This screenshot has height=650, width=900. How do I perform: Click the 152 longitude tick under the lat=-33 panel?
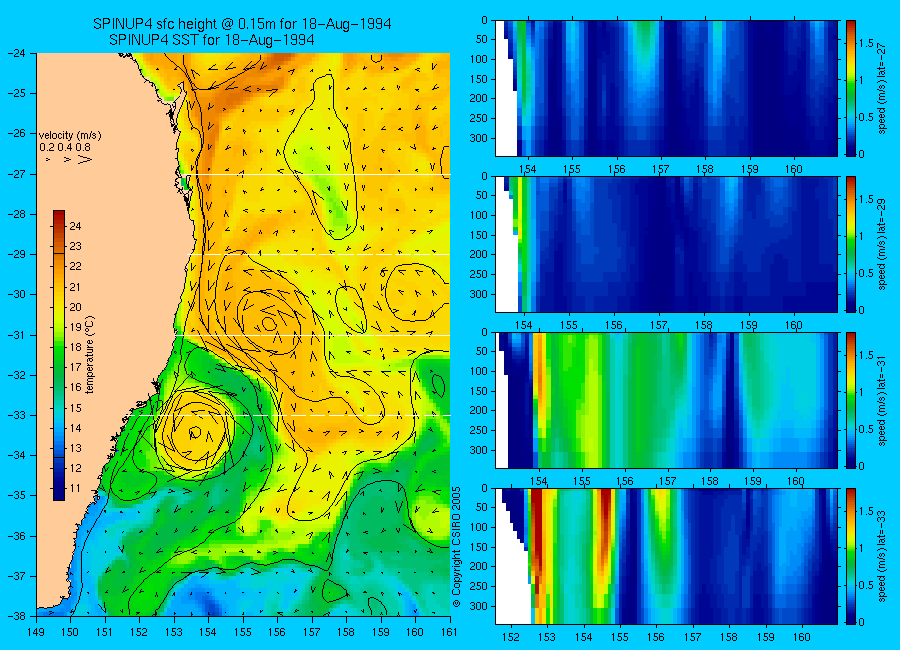pyautogui.click(x=510, y=637)
